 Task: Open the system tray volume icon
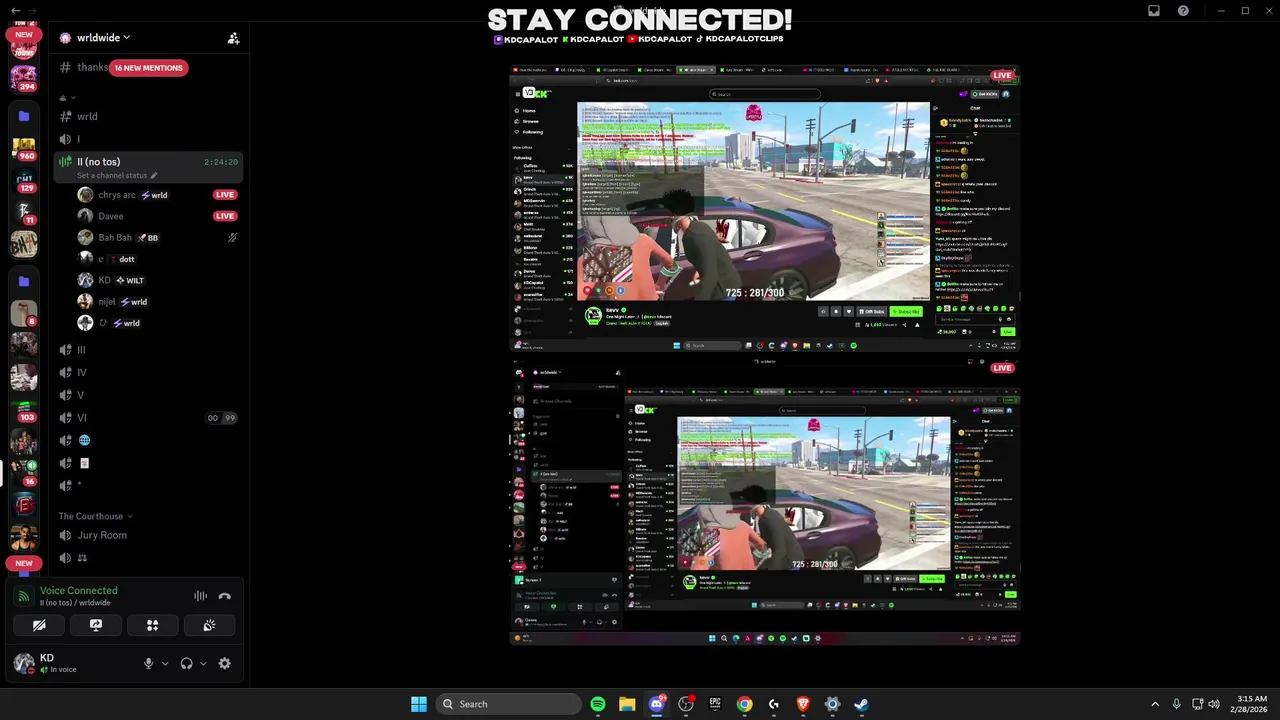1214,704
